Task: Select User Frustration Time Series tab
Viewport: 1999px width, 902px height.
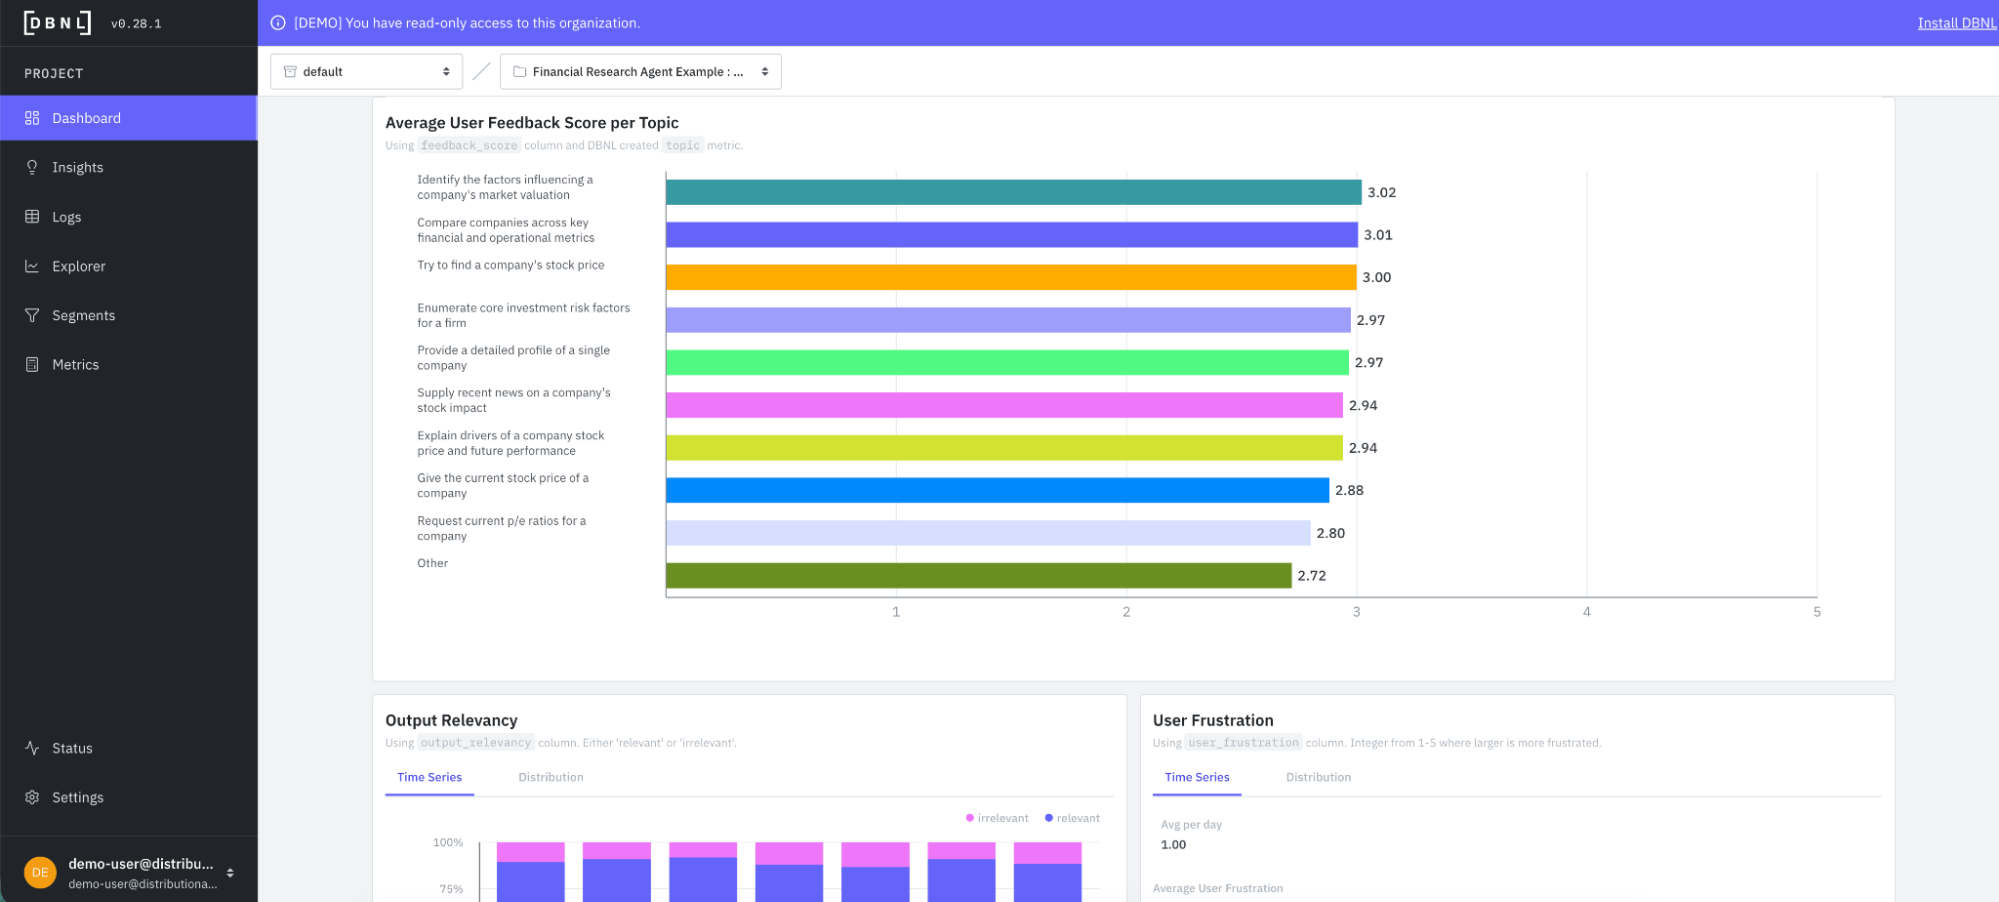Action: click(1197, 777)
